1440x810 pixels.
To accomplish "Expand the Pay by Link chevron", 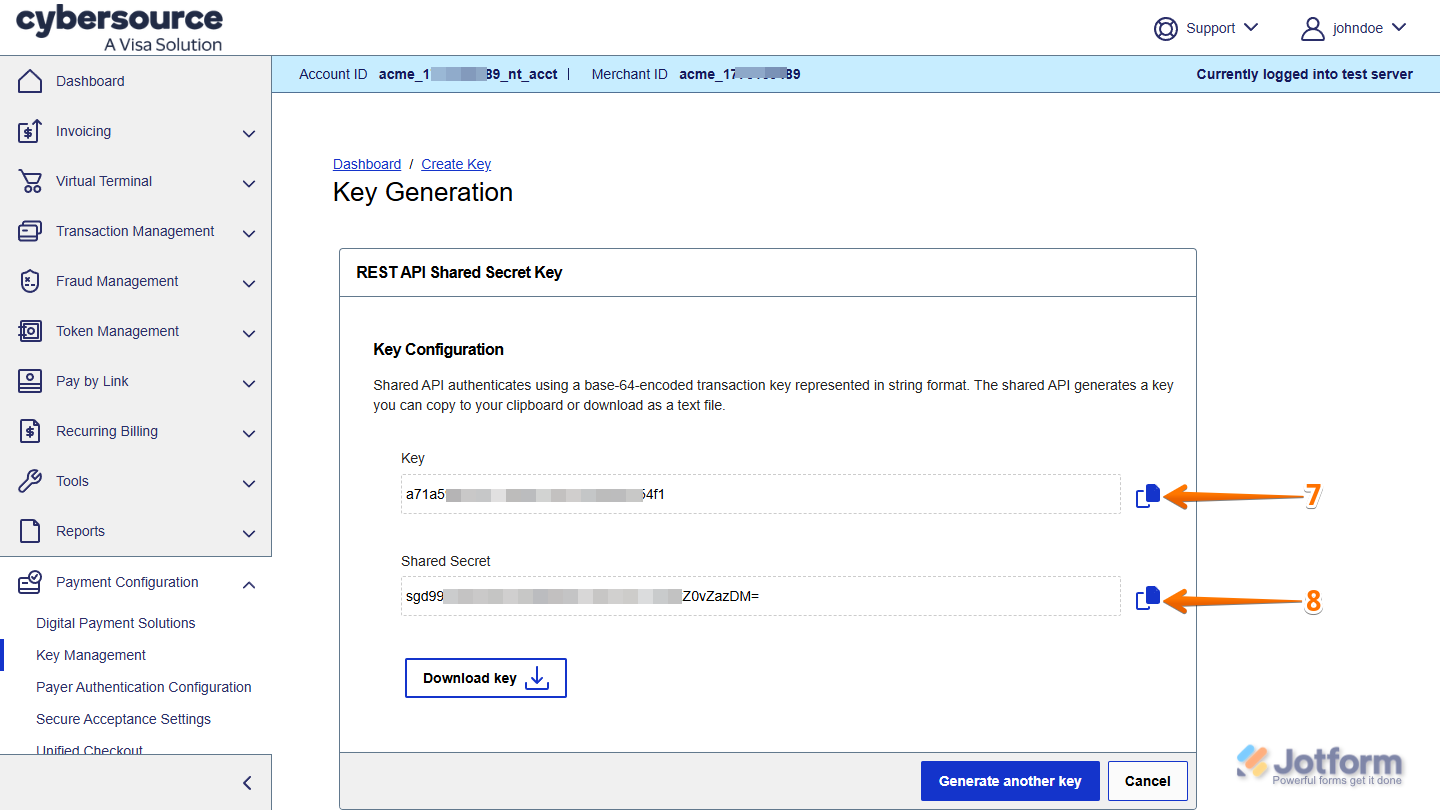I will point(249,383).
